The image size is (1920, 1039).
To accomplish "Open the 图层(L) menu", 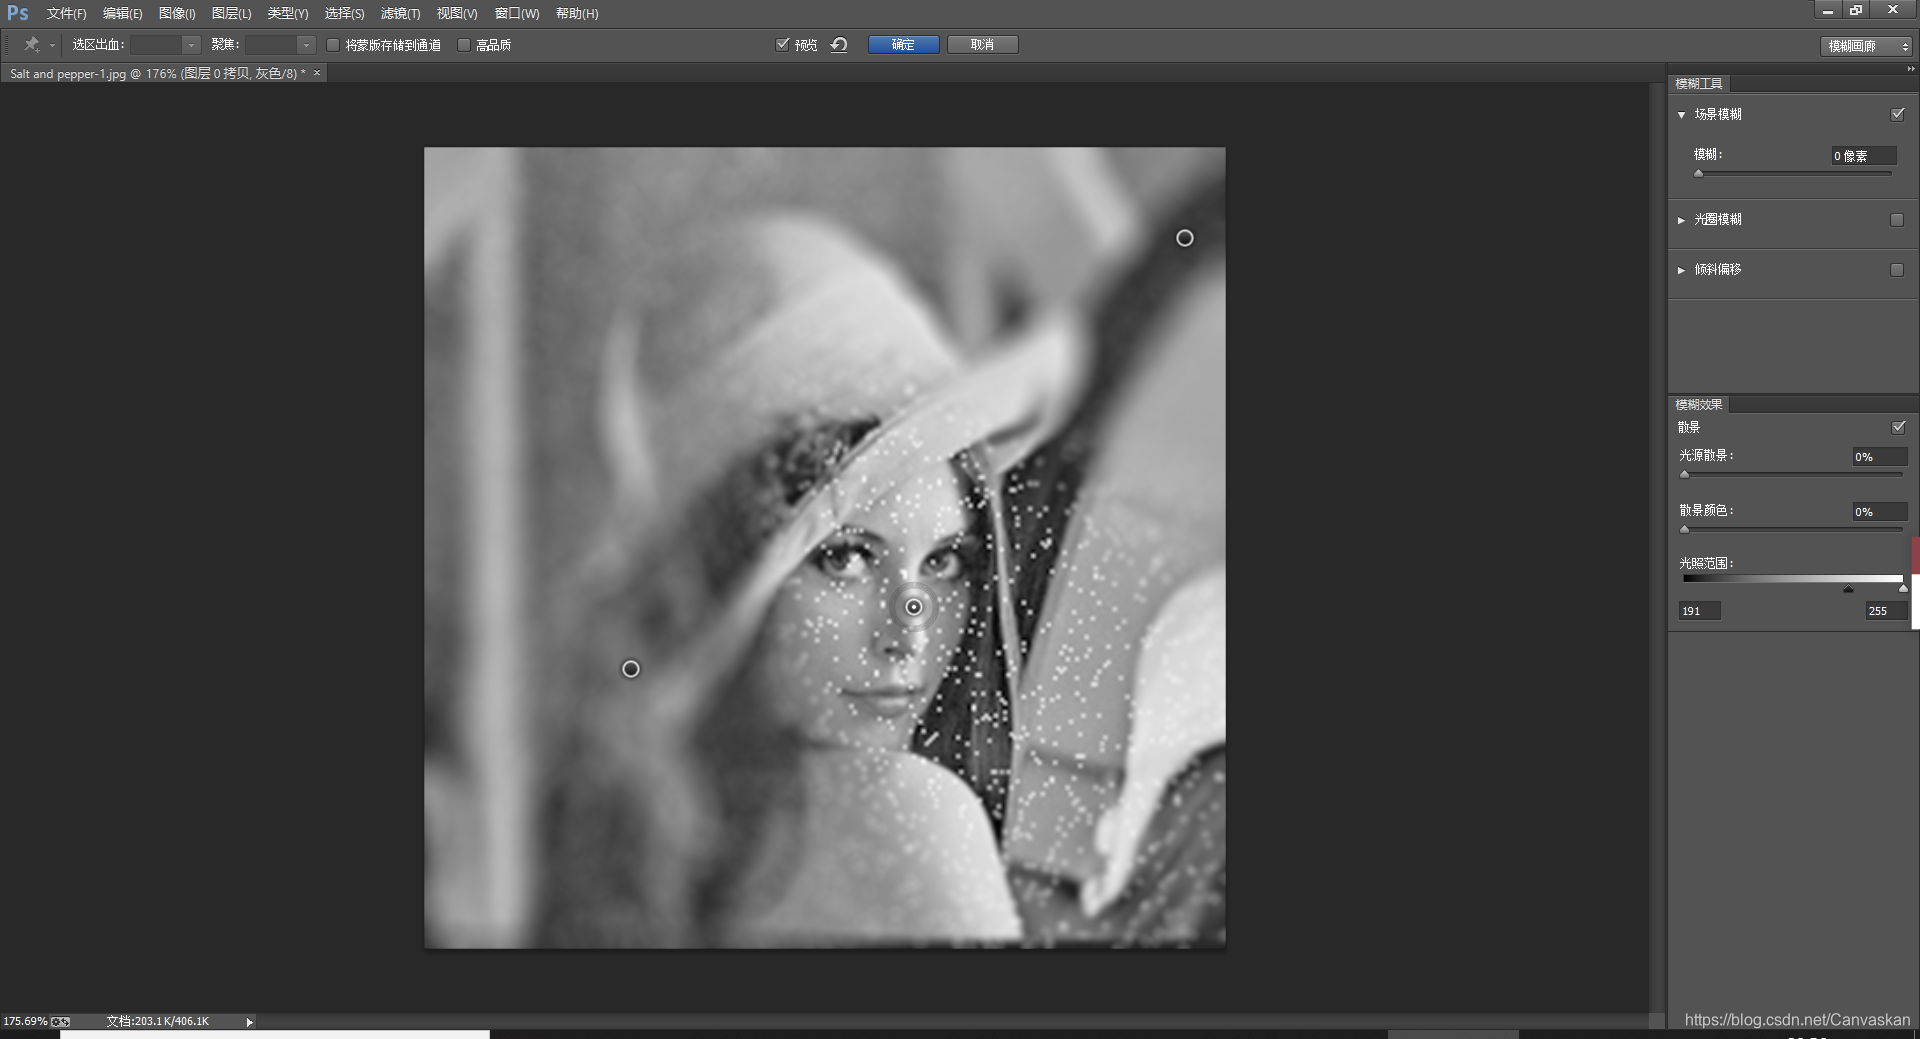I will [231, 14].
